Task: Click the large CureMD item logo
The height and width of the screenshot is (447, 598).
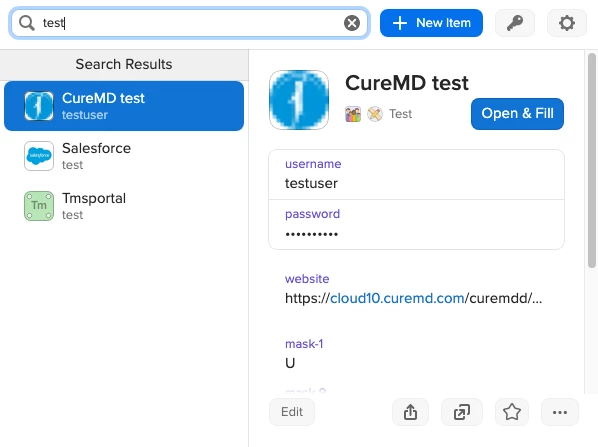Action: pos(299,100)
